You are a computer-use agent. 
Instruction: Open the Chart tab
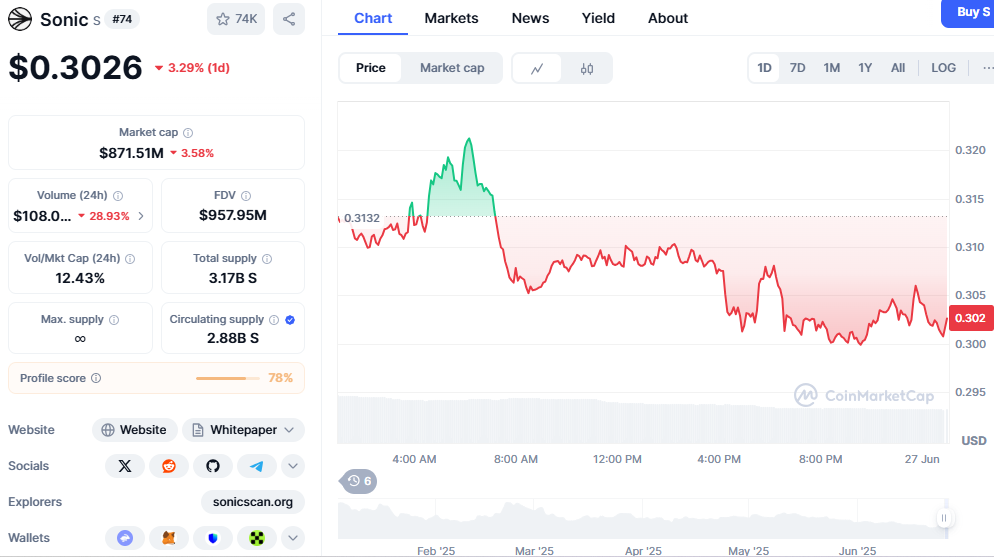(373, 18)
